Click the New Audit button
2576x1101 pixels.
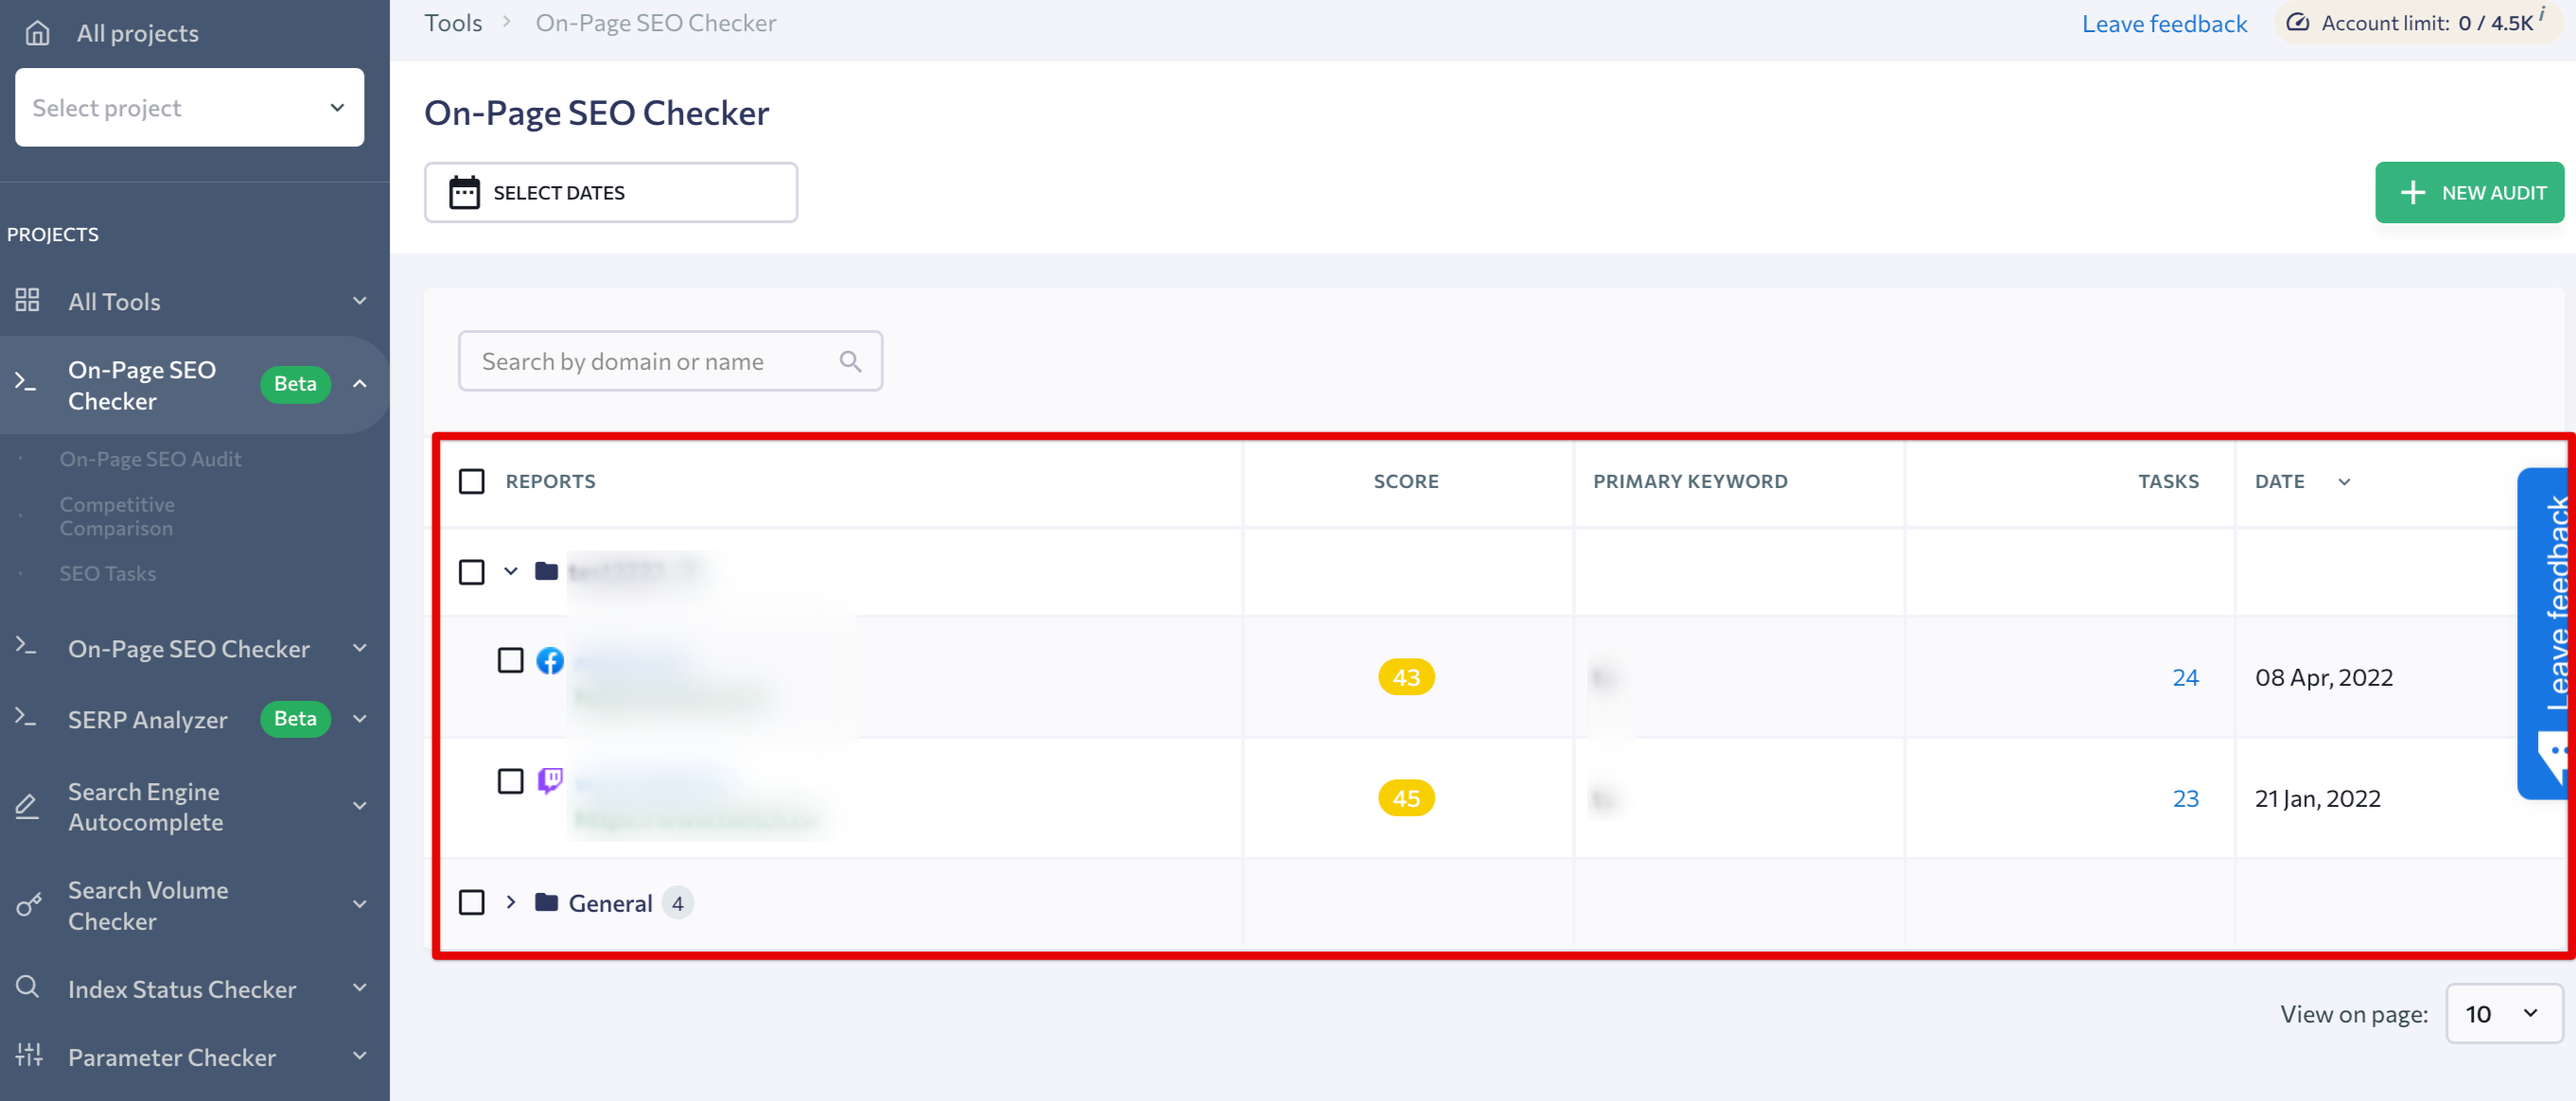click(2468, 192)
